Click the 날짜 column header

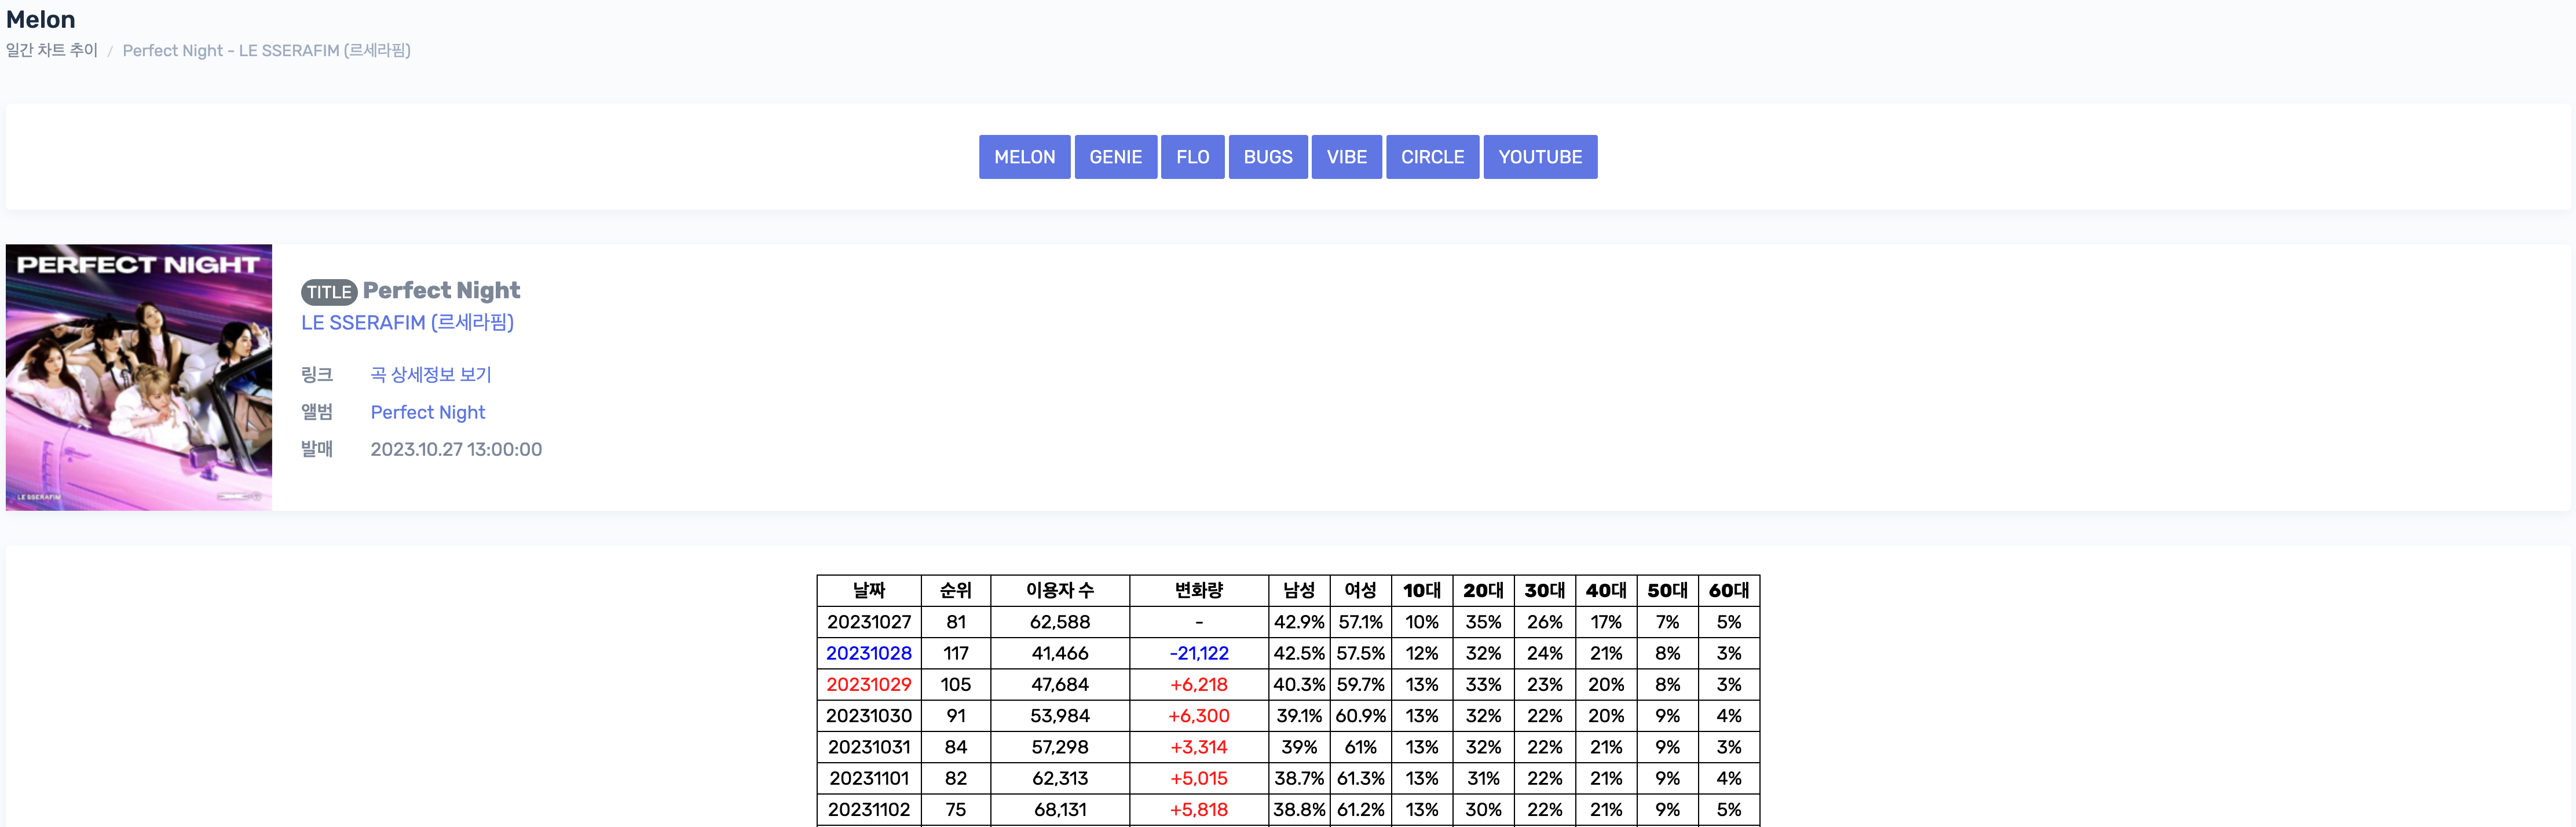coord(868,590)
